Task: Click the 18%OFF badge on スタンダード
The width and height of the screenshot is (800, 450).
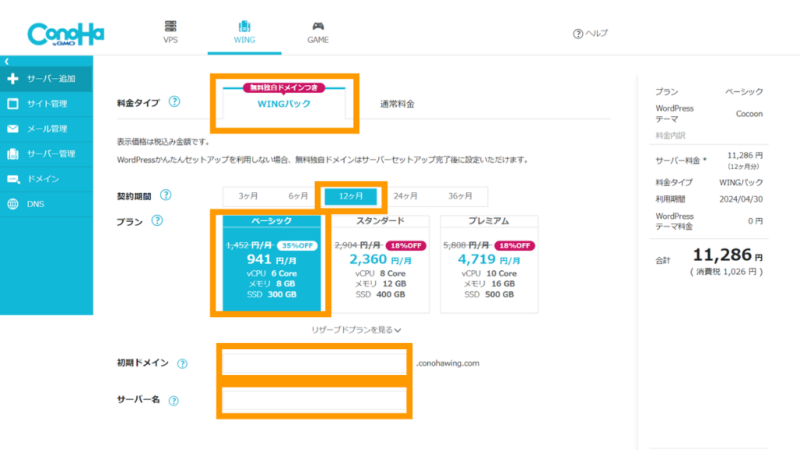Action: point(406,245)
